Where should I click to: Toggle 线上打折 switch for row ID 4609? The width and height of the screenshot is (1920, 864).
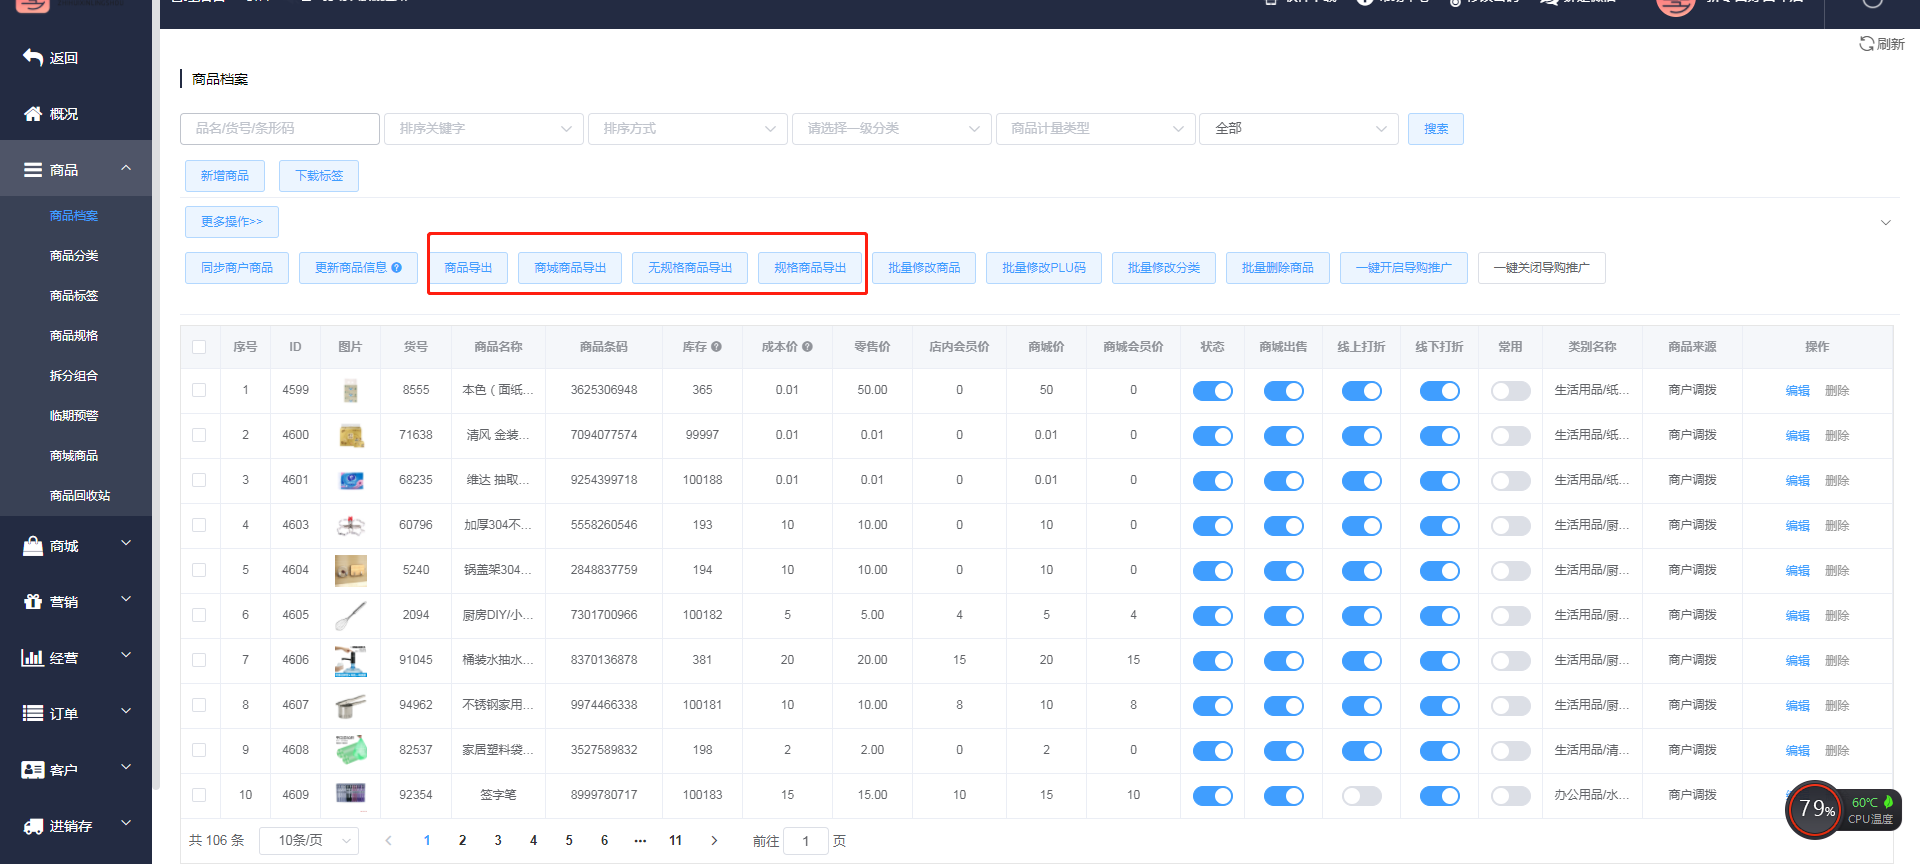point(1361,796)
